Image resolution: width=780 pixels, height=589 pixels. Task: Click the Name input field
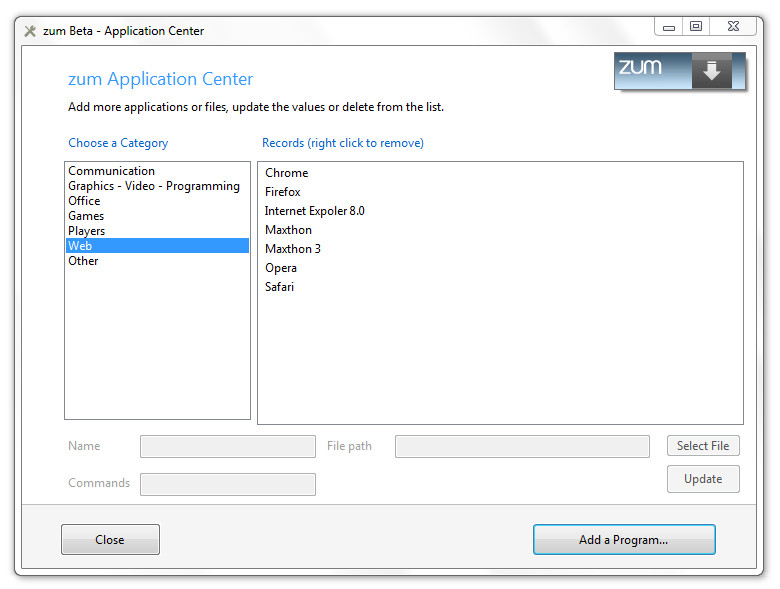click(x=228, y=446)
